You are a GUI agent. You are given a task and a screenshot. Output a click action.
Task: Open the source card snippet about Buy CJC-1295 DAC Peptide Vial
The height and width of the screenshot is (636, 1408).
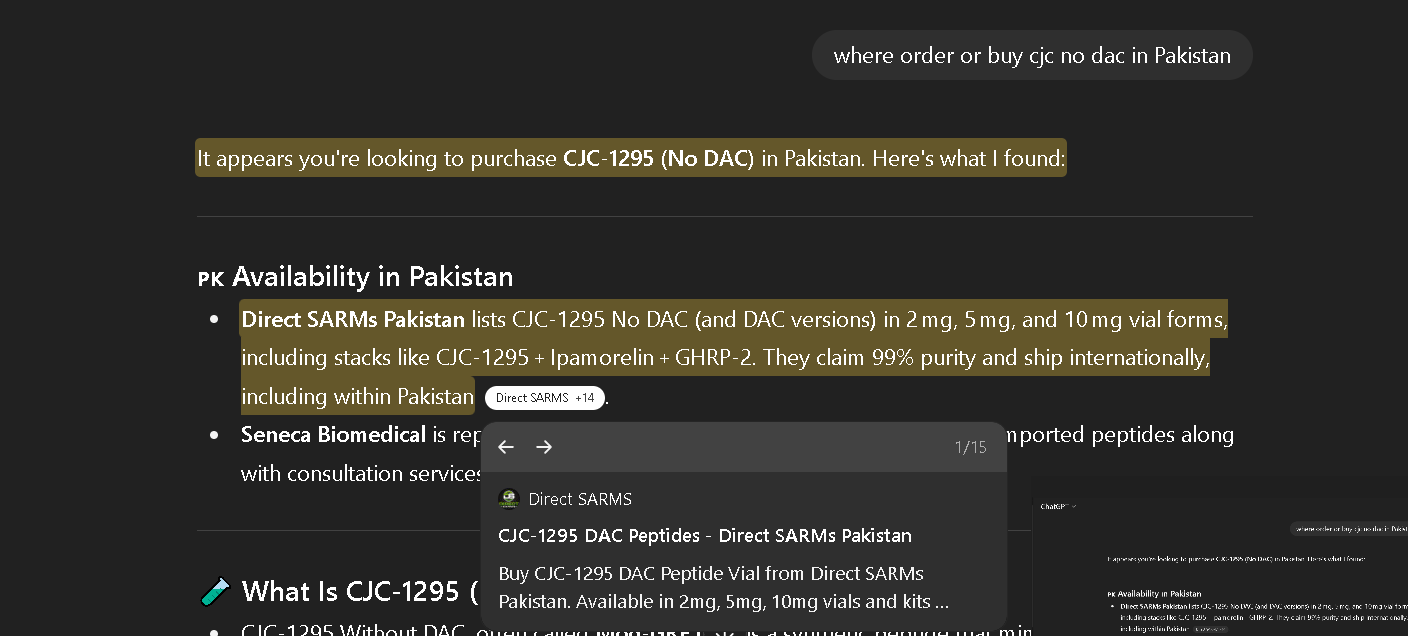[724, 588]
